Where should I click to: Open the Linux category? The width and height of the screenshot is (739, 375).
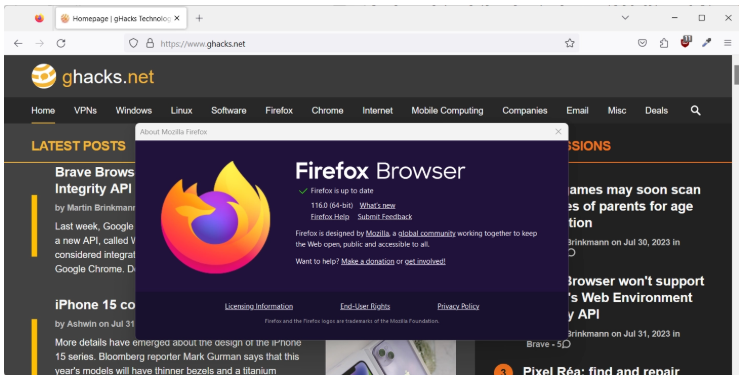tap(181, 111)
